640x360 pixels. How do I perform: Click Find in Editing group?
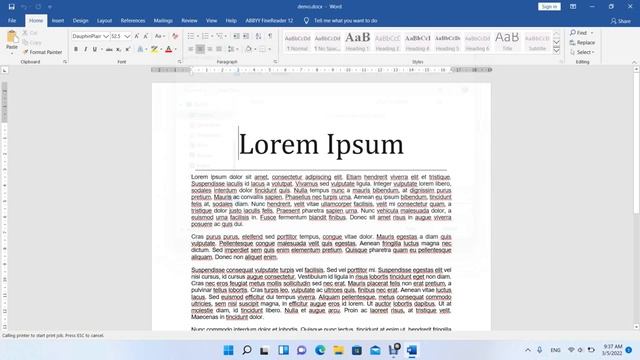[x=579, y=33]
